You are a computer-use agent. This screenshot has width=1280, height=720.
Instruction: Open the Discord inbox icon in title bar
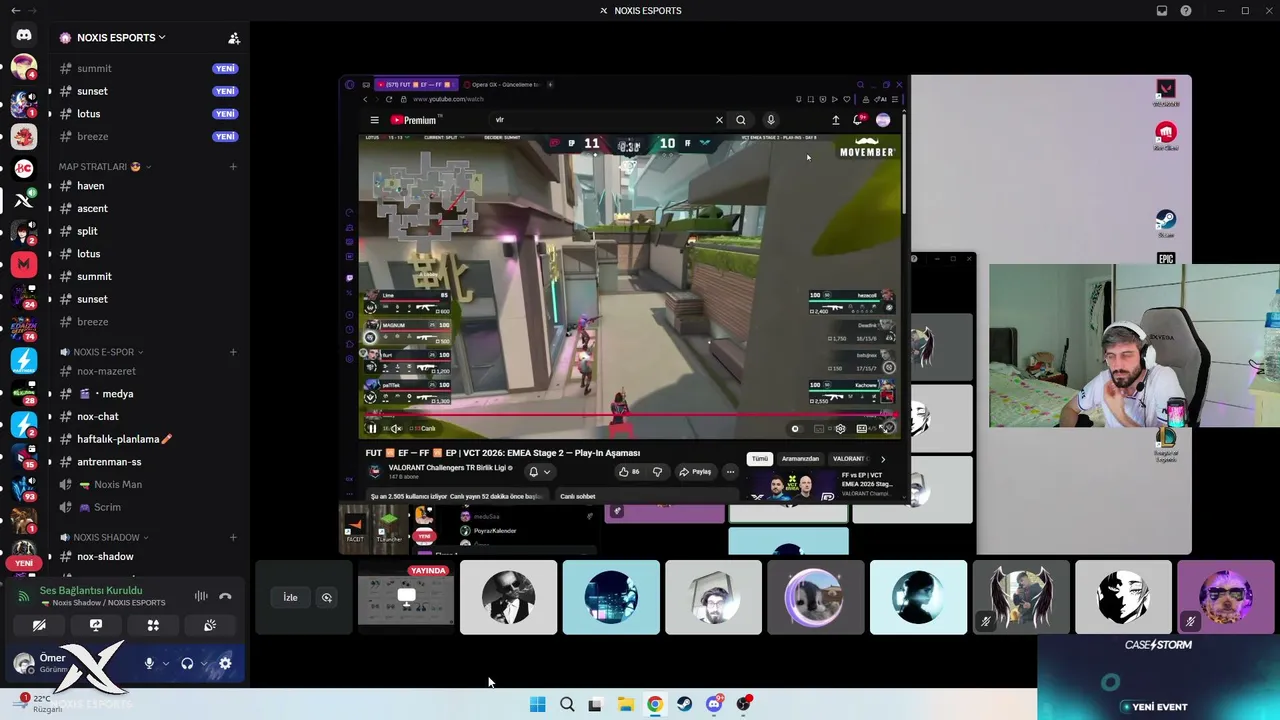click(1161, 11)
